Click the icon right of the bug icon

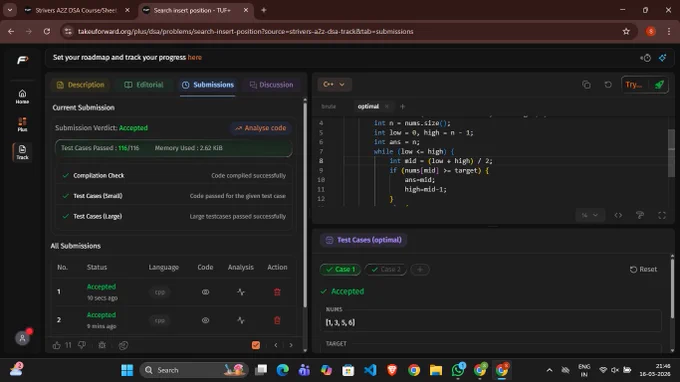point(123,345)
